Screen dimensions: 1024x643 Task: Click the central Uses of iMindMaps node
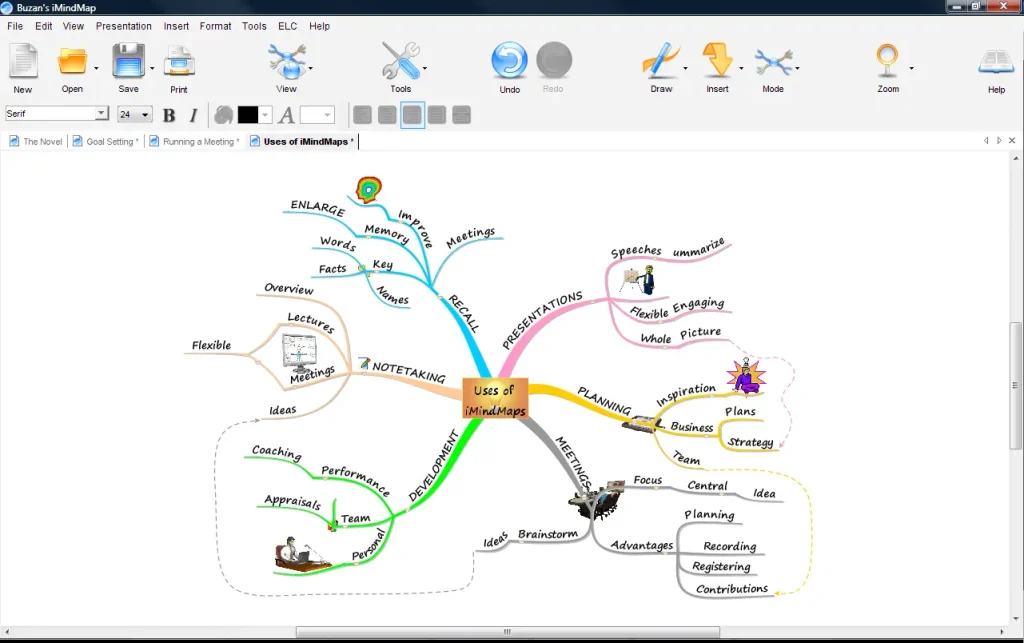494,400
